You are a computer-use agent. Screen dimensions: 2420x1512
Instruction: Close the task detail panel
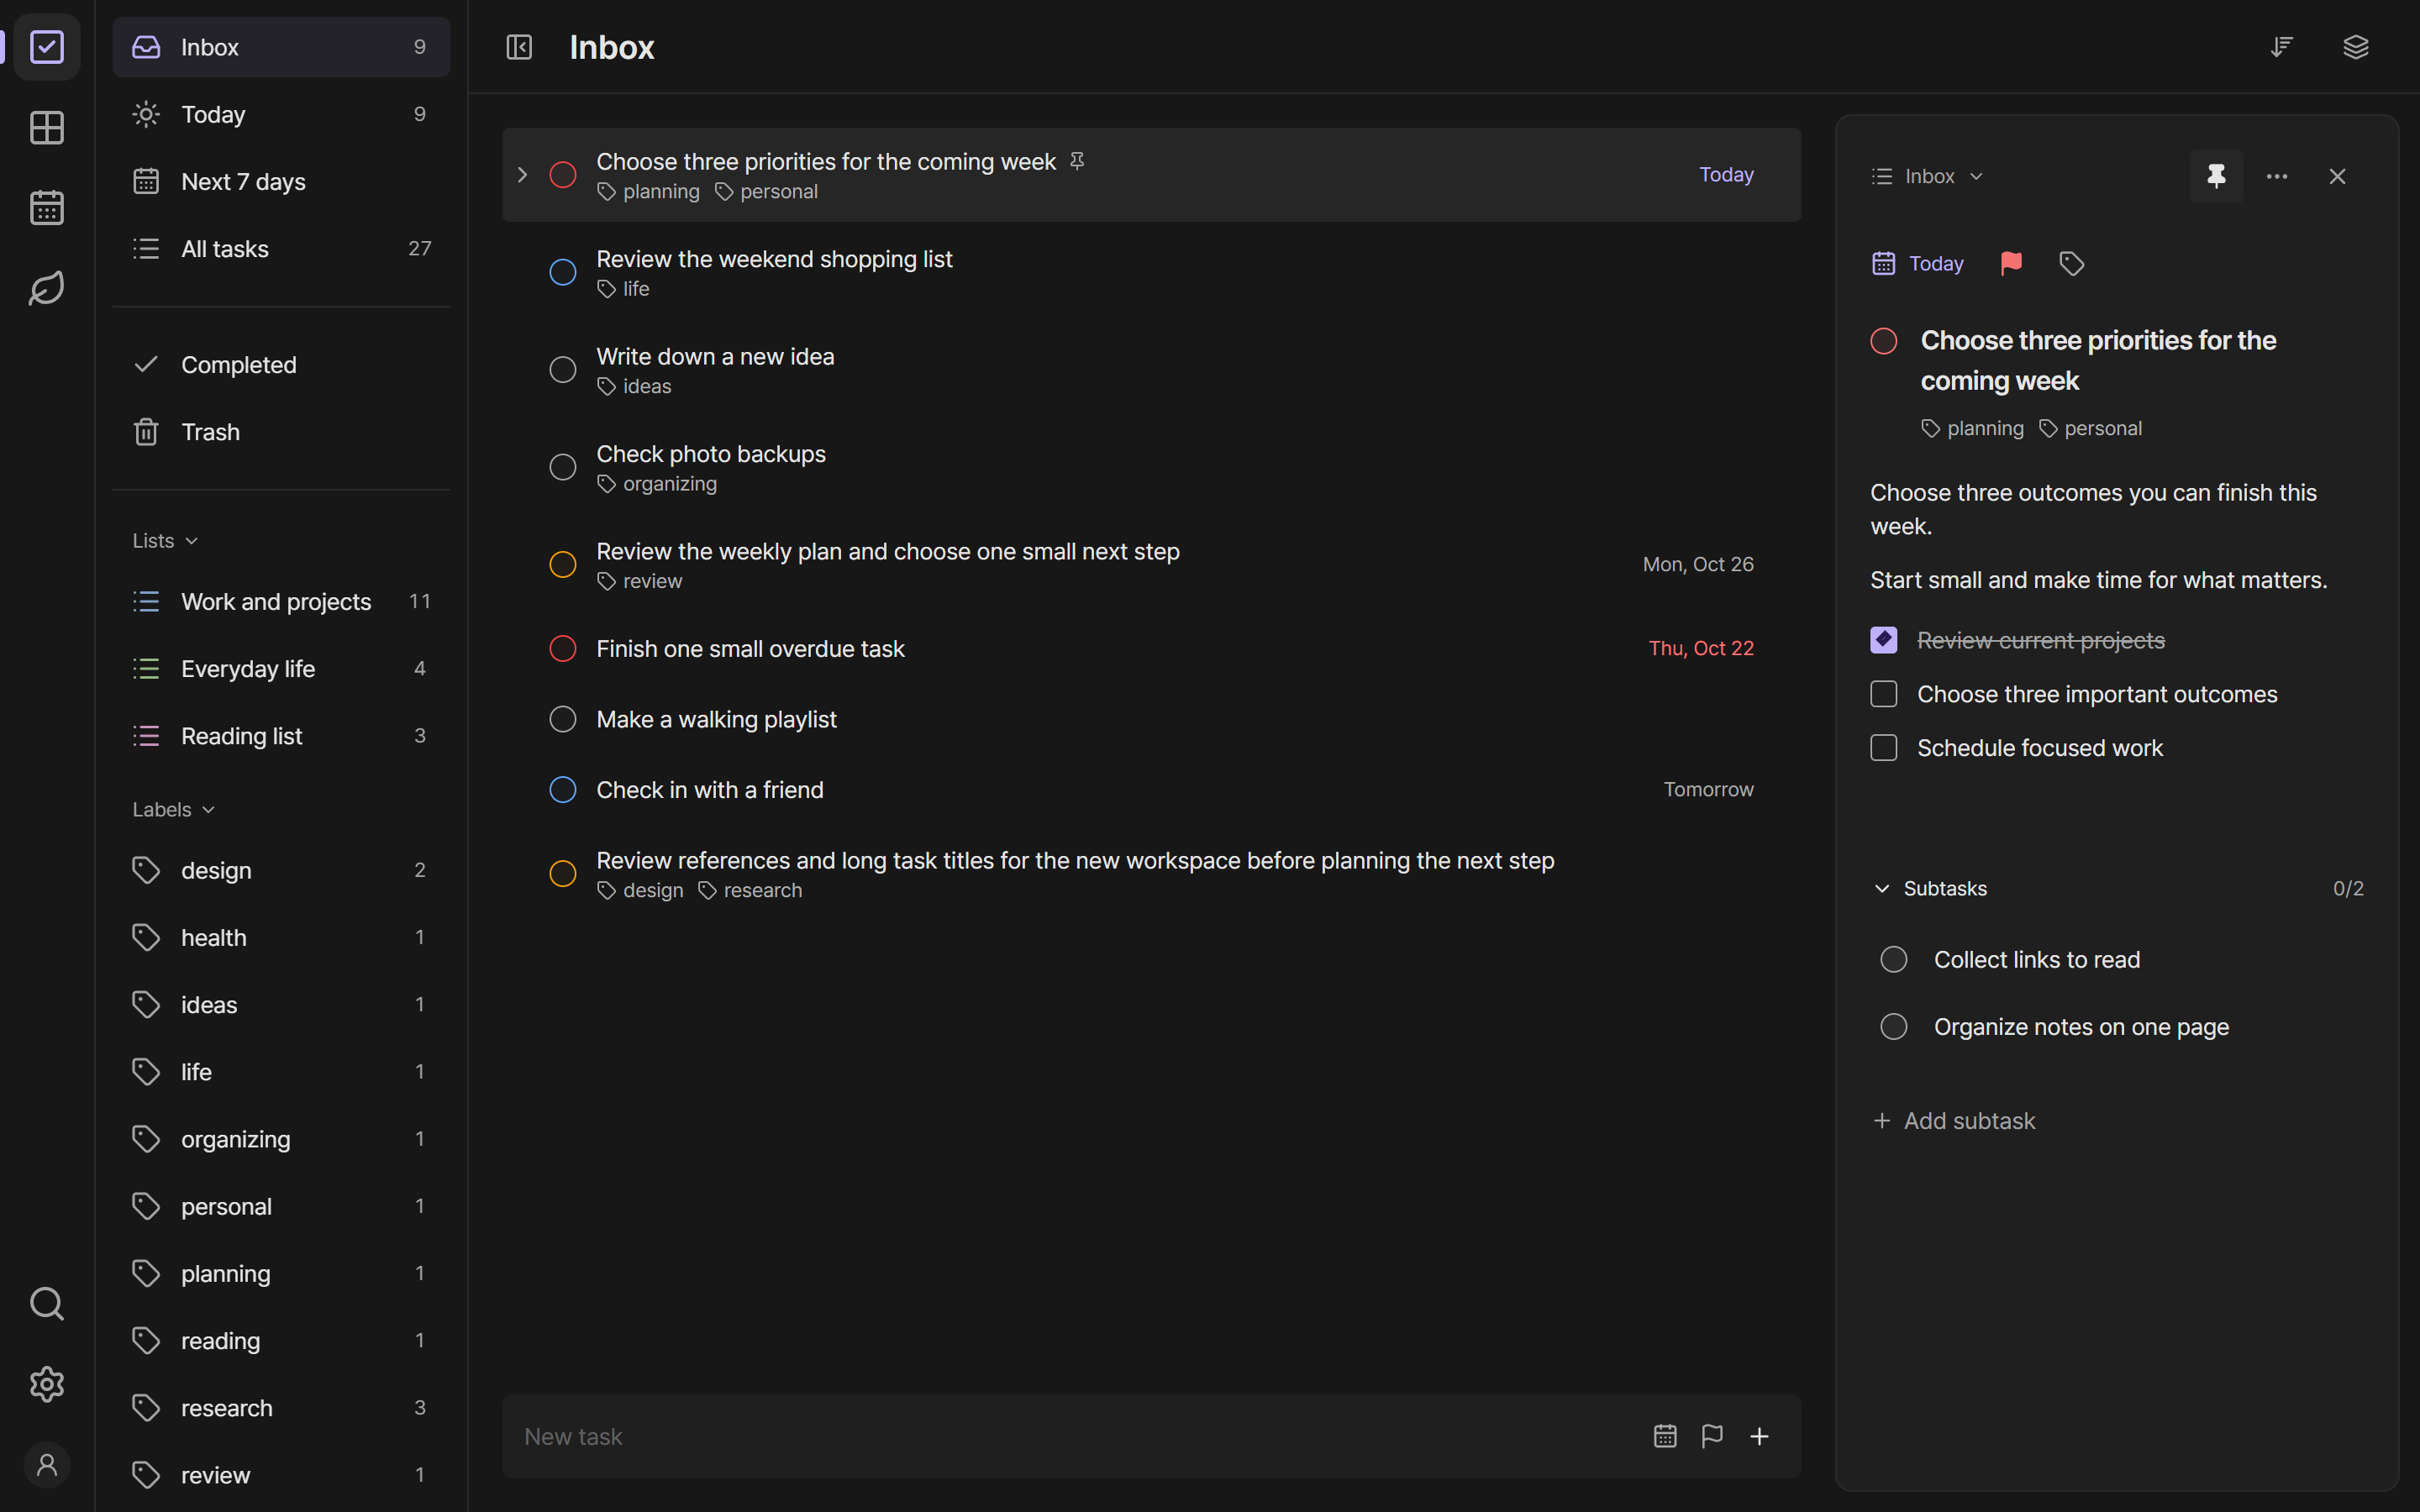pyautogui.click(x=2337, y=176)
